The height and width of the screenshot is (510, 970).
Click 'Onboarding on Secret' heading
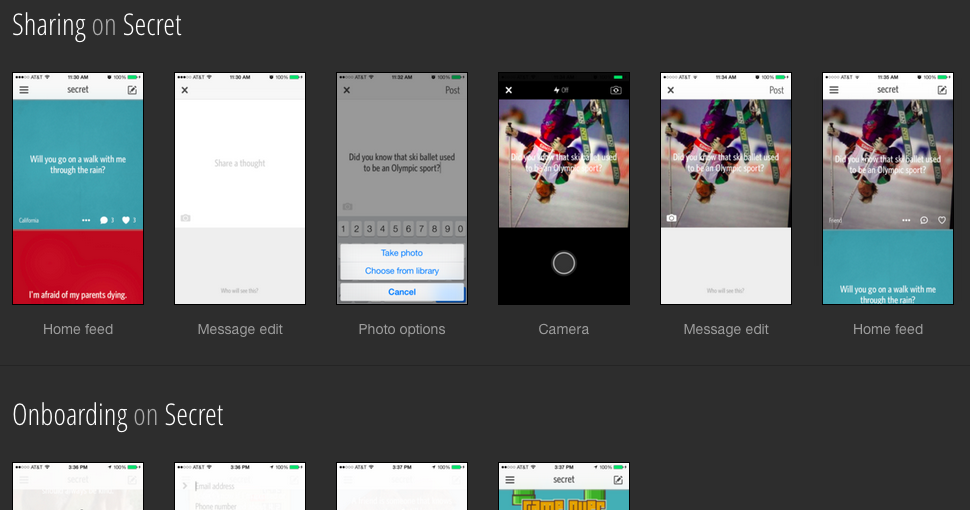(x=118, y=415)
